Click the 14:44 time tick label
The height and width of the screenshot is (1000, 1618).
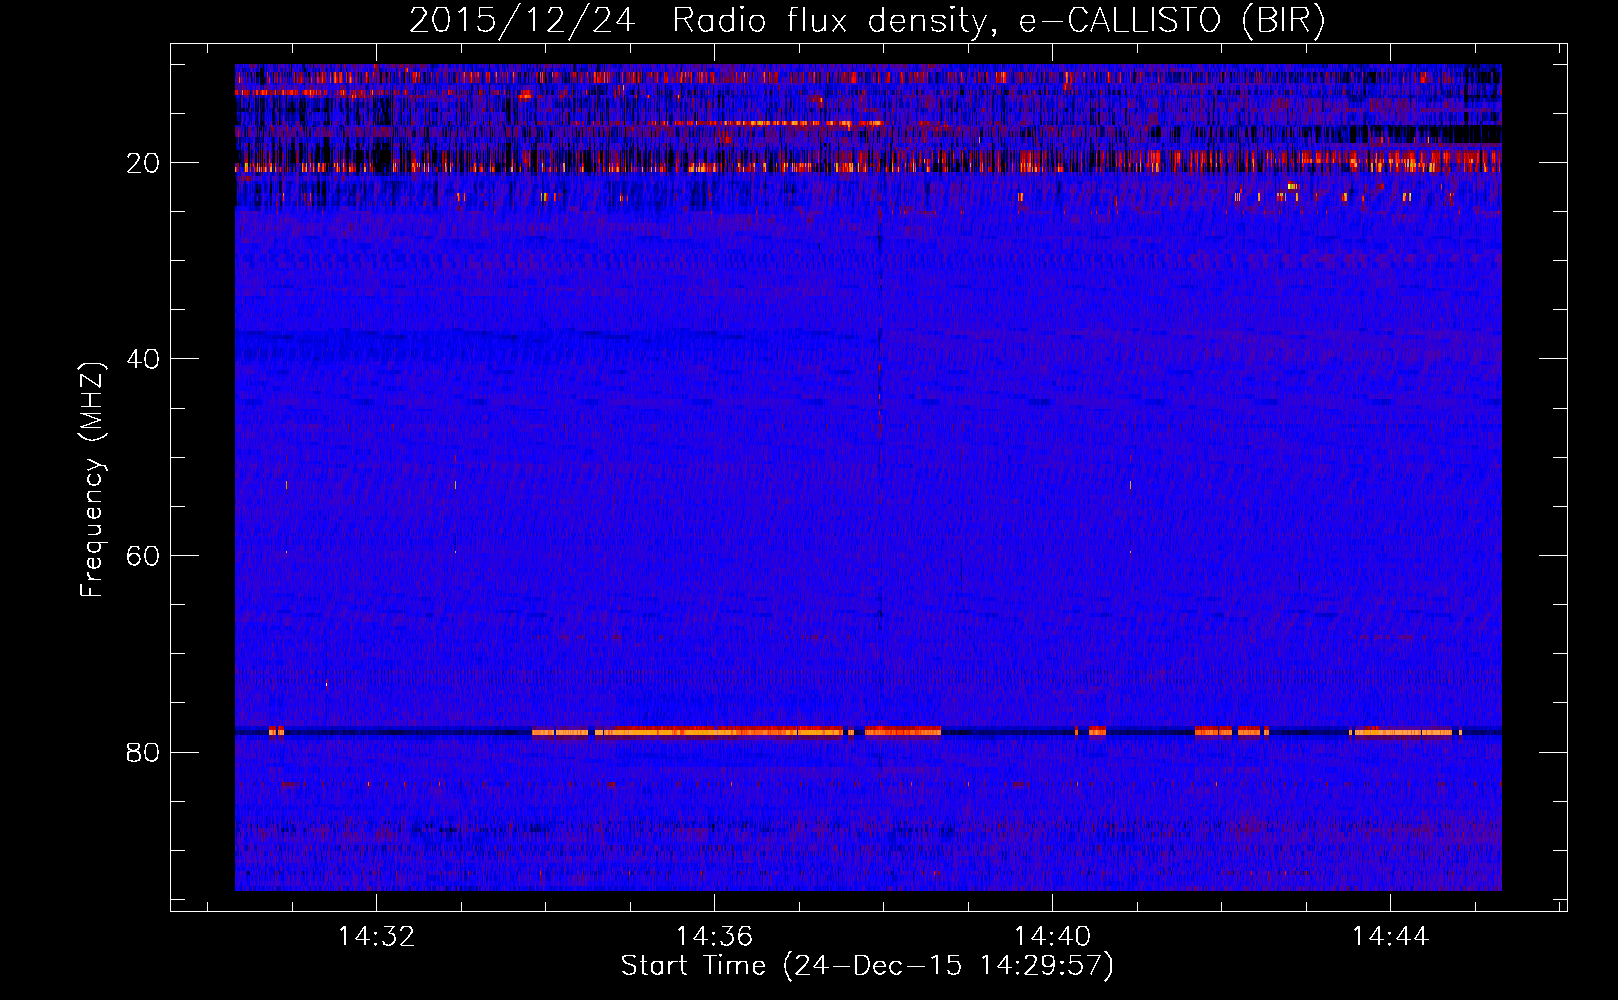[1390, 937]
